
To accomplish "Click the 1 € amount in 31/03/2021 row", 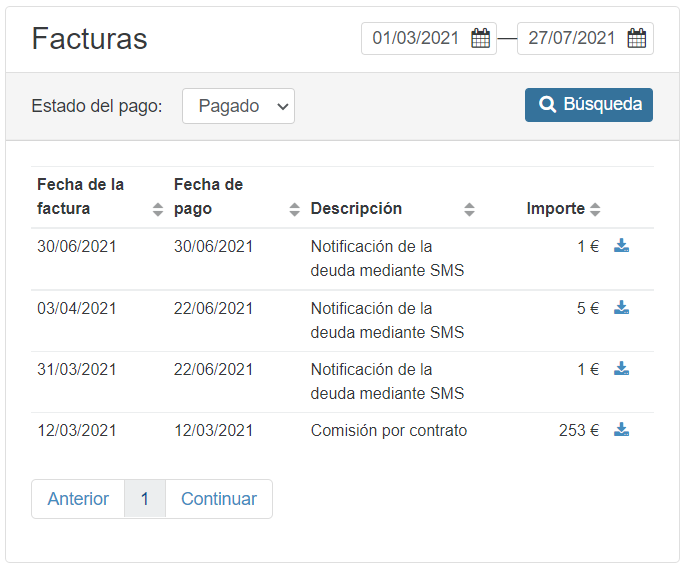I will pyautogui.click(x=588, y=370).
